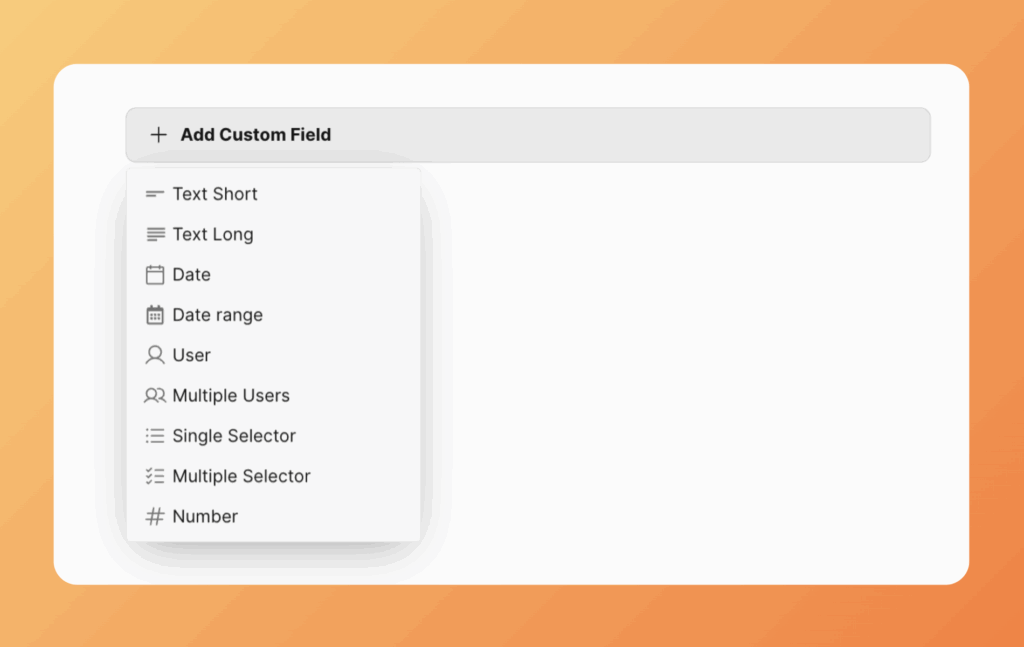
Task: Choose Multiple Selector field type
Action: click(241, 476)
